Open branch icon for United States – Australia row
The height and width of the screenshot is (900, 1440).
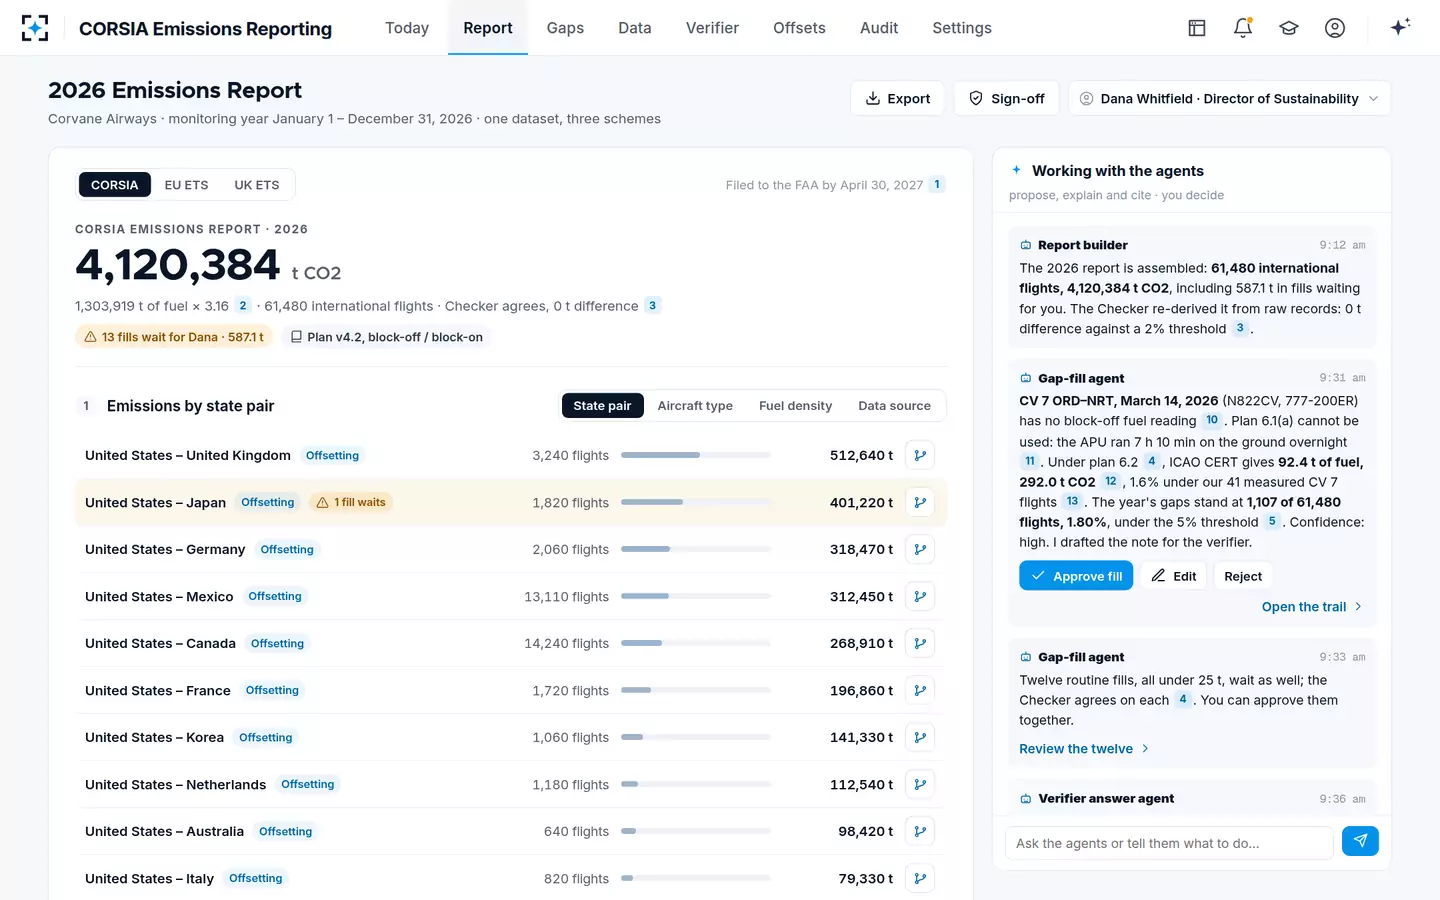(x=920, y=832)
